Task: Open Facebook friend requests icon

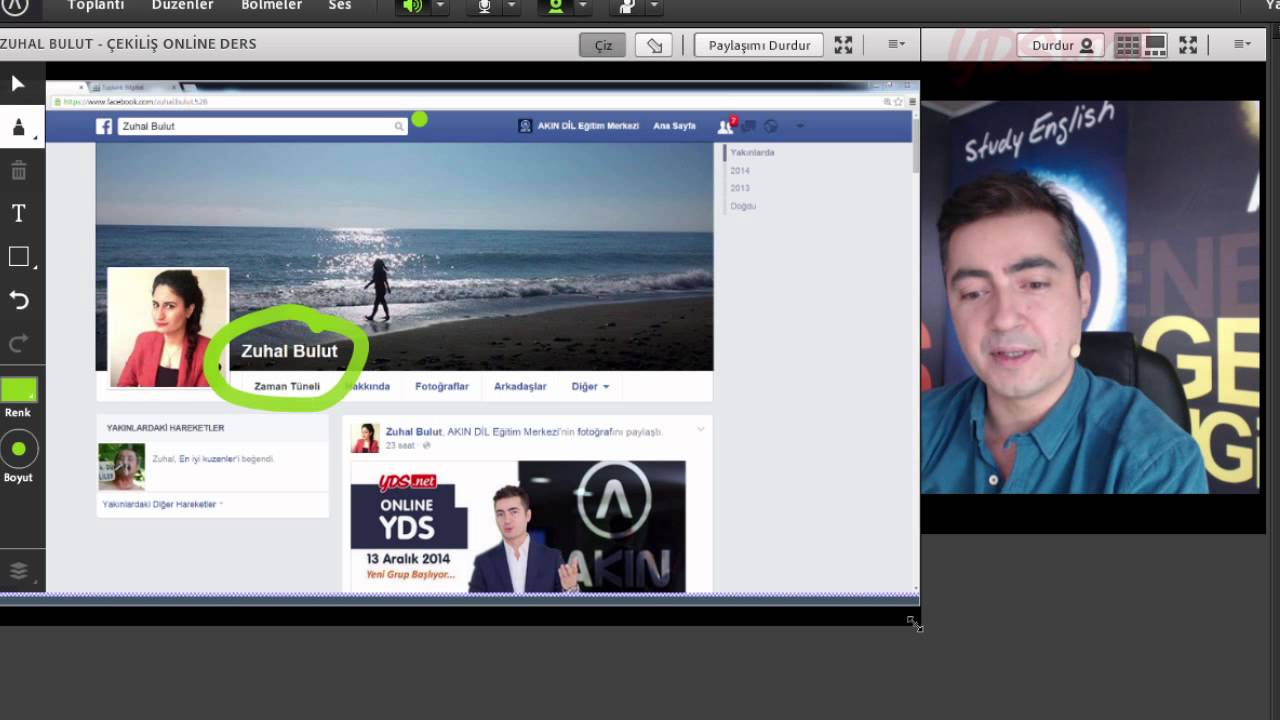Action: click(725, 126)
